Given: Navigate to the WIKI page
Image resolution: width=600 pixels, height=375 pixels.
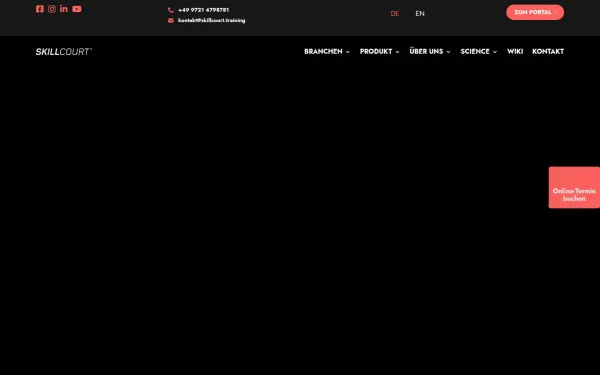Looking at the screenshot, I should pos(515,51).
